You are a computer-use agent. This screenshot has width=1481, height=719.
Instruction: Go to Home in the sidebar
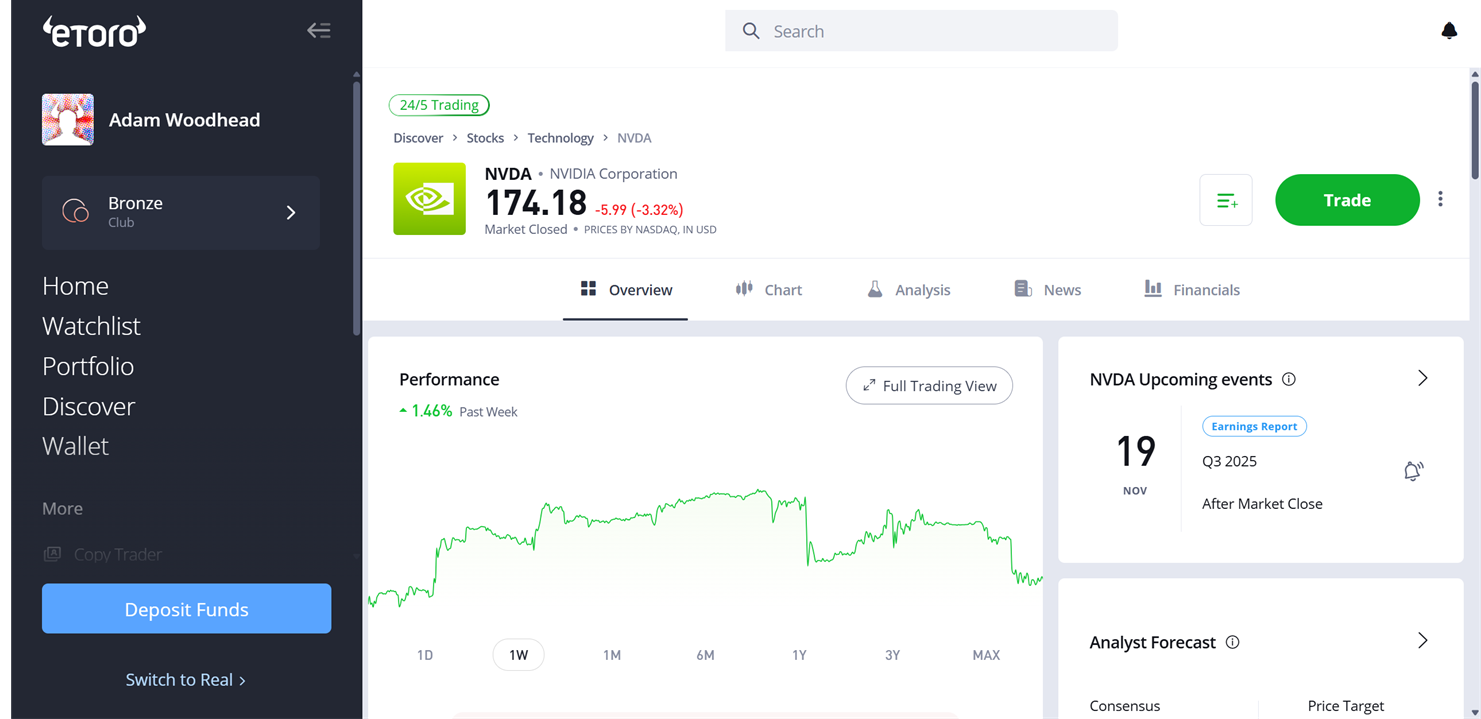75,286
